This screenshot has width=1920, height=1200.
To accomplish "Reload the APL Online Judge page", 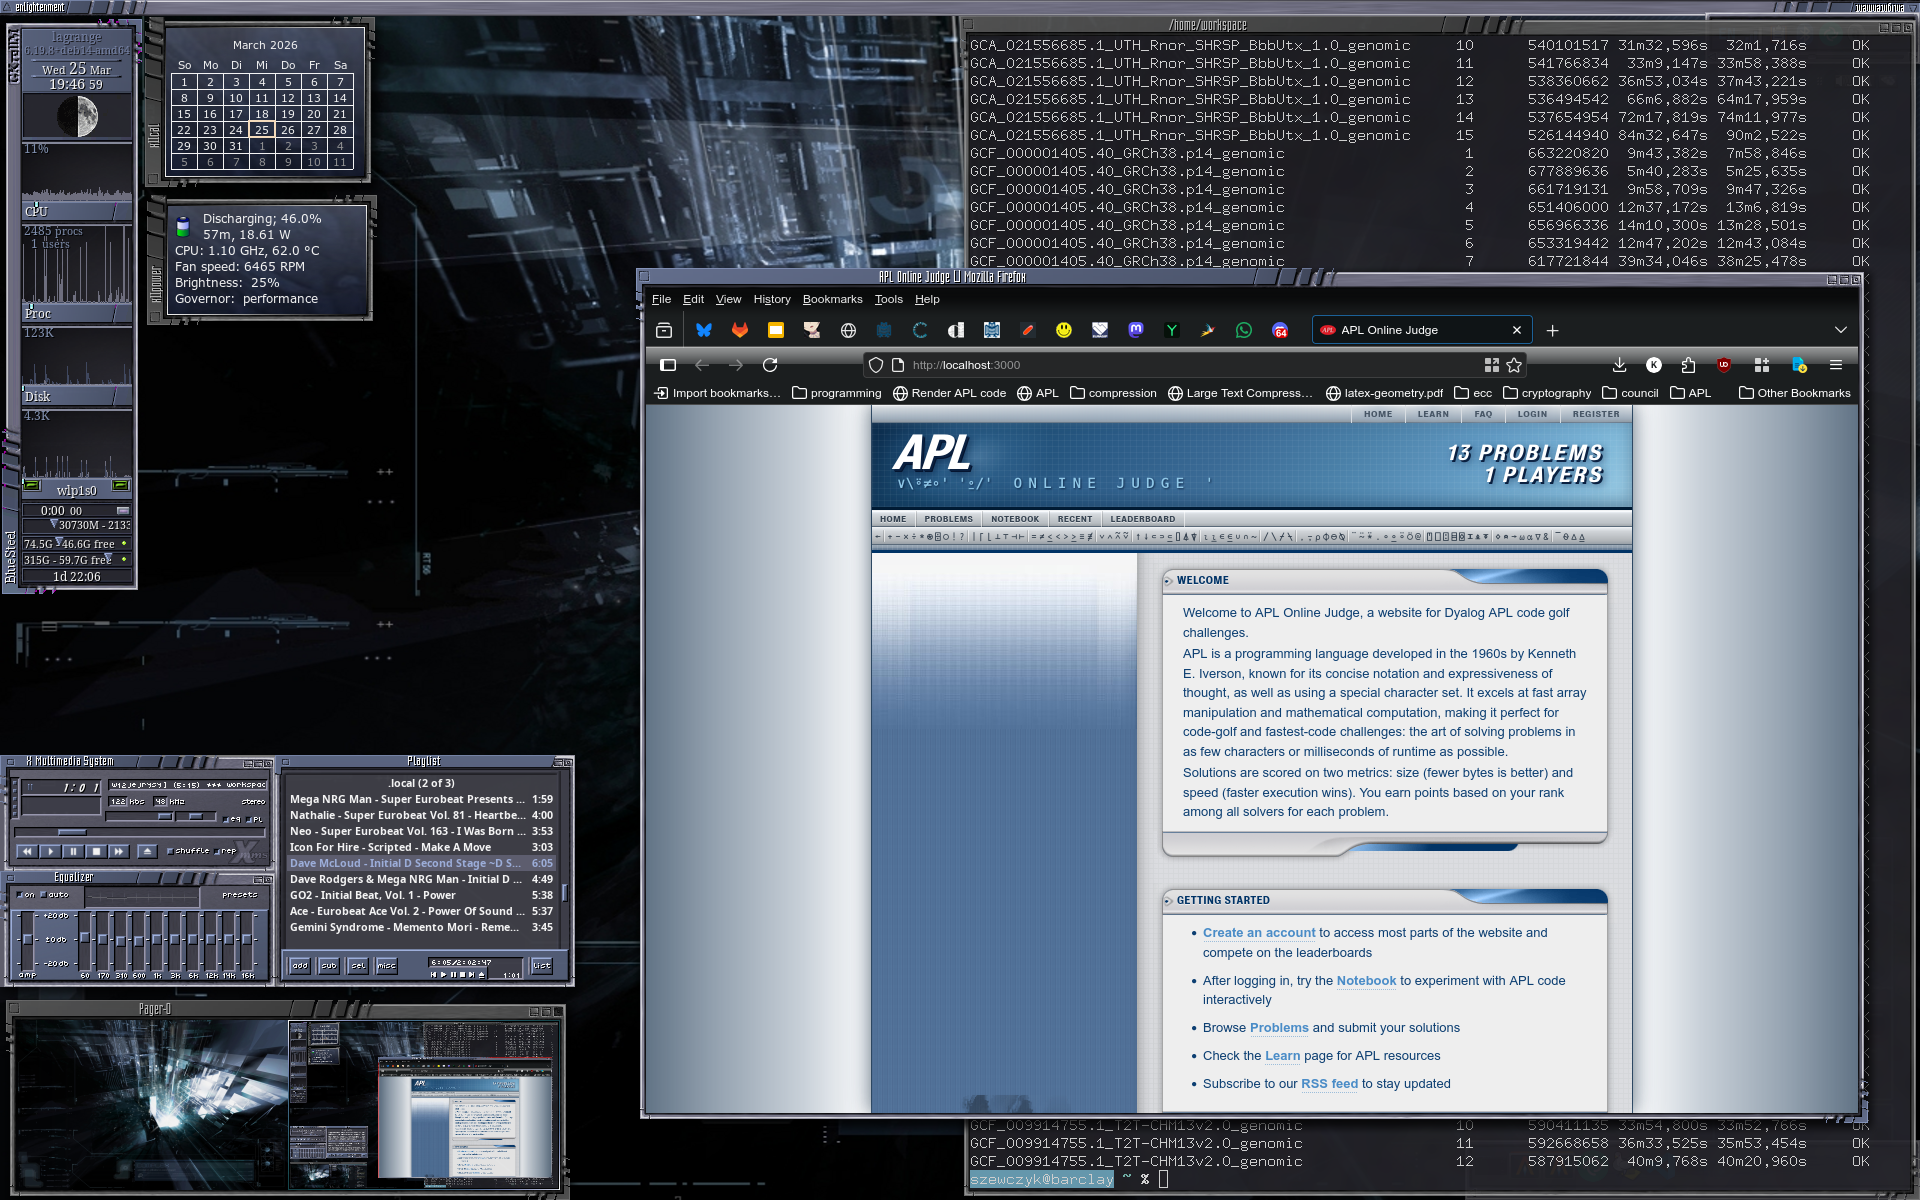I will point(770,365).
